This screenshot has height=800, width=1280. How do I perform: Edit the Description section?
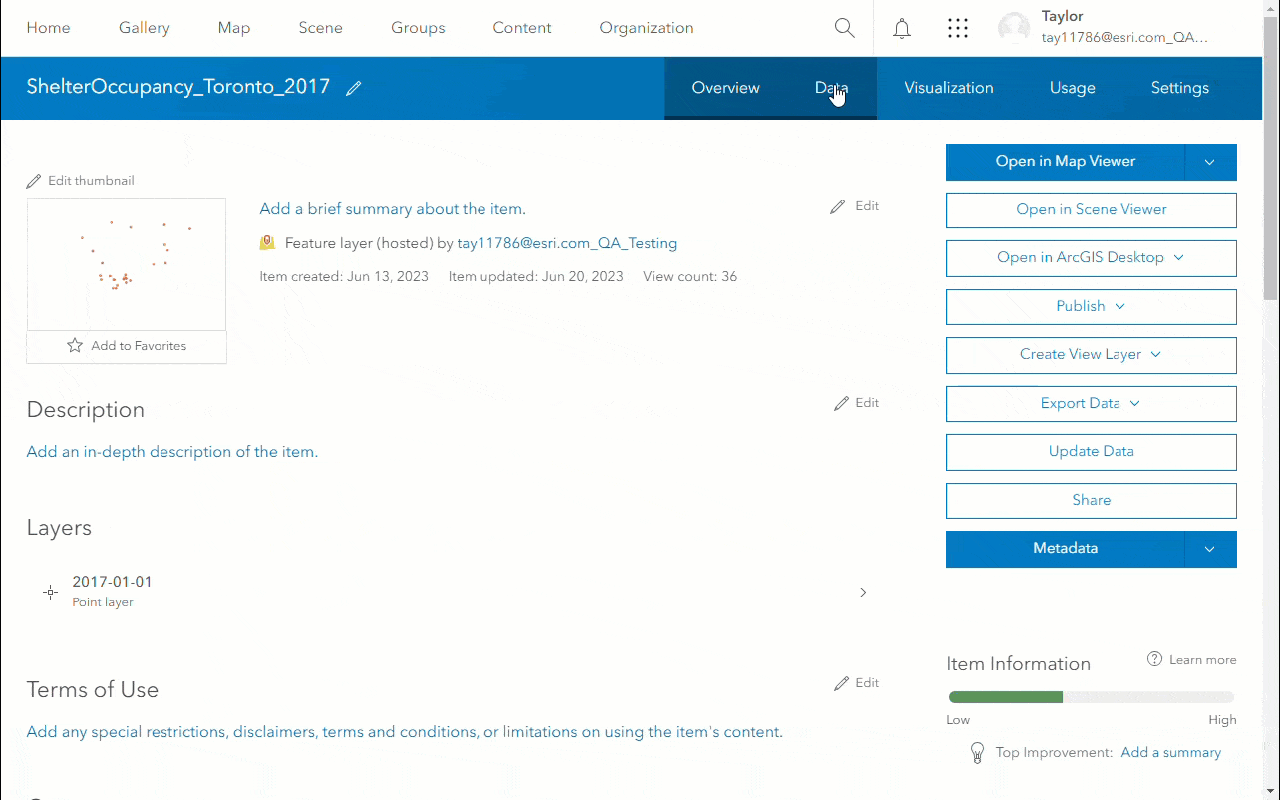857,403
